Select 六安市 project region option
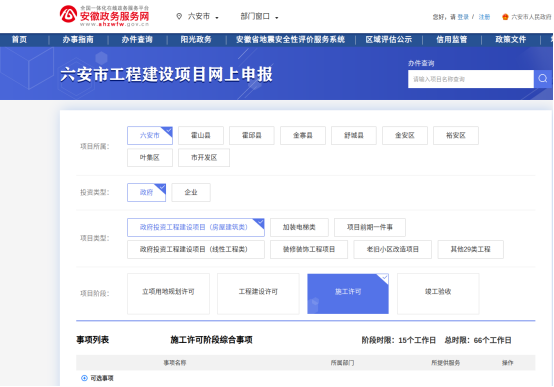 tap(150, 135)
